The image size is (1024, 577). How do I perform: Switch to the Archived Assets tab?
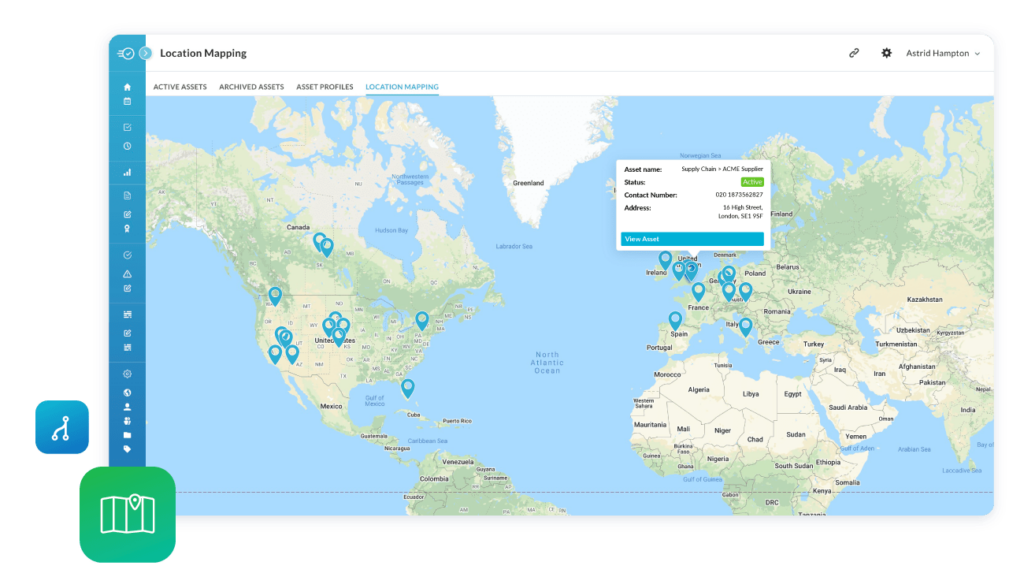pyautogui.click(x=251, y=87)
